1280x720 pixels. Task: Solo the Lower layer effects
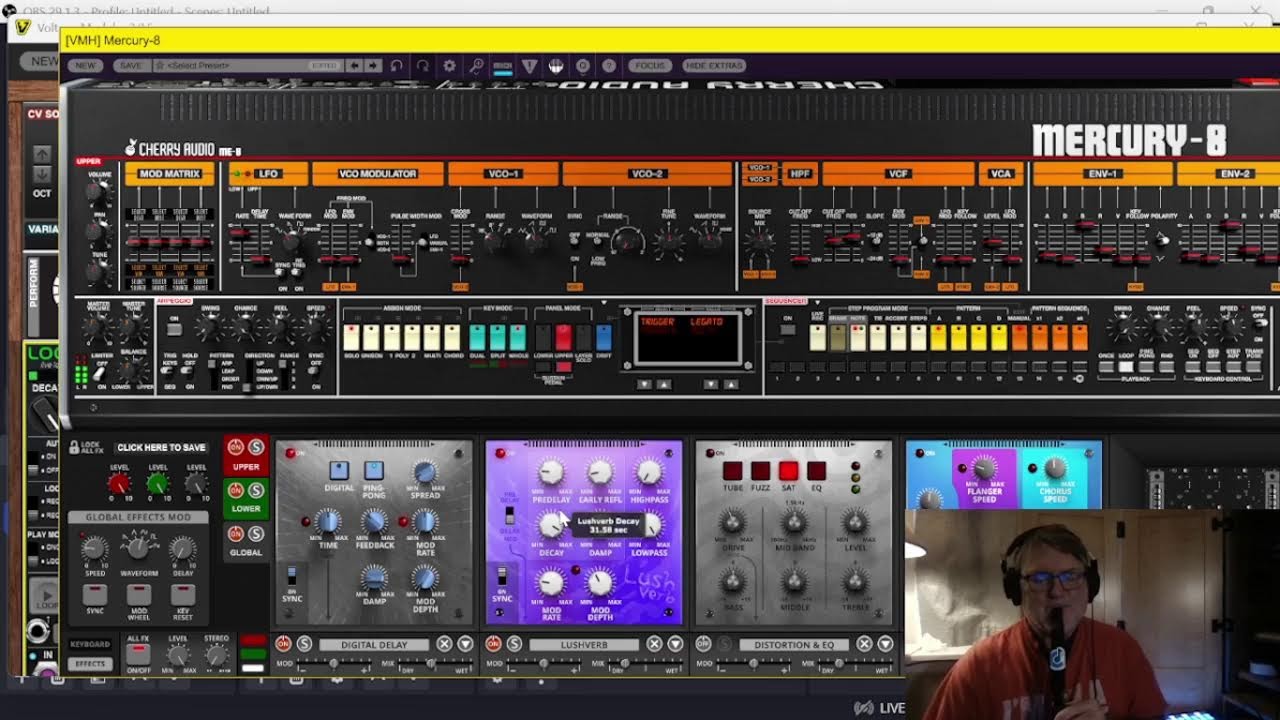(x=256, y=490)
